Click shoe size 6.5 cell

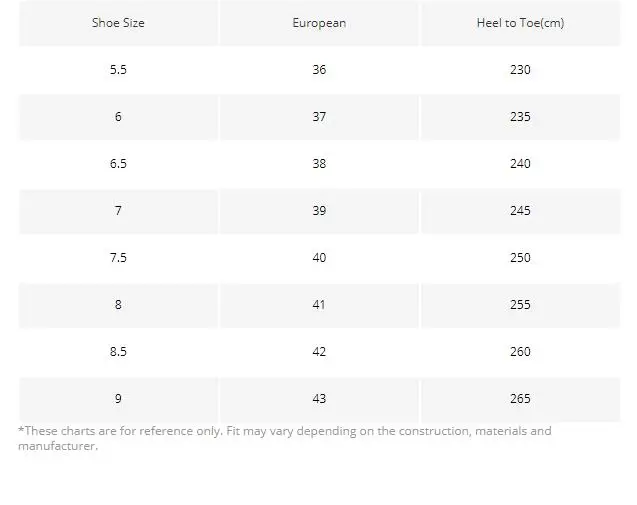point(118,164)
